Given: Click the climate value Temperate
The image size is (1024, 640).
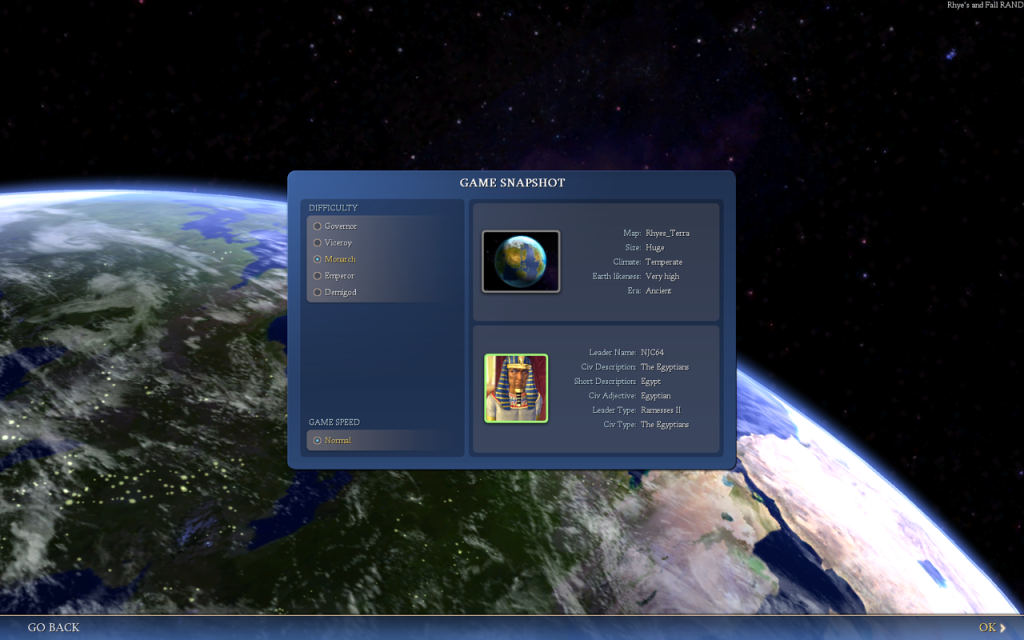Looking at the screenshot, I should click(664, 262).
